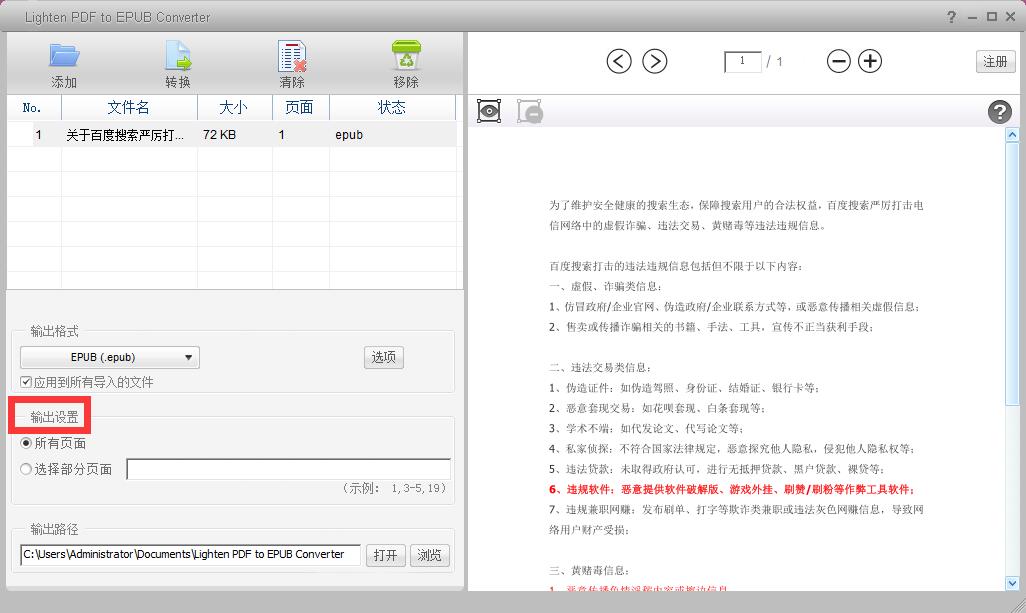1026x613 pixels.
Task: Select the 所有页面 radio button
Action: click(x=27, y=443)
